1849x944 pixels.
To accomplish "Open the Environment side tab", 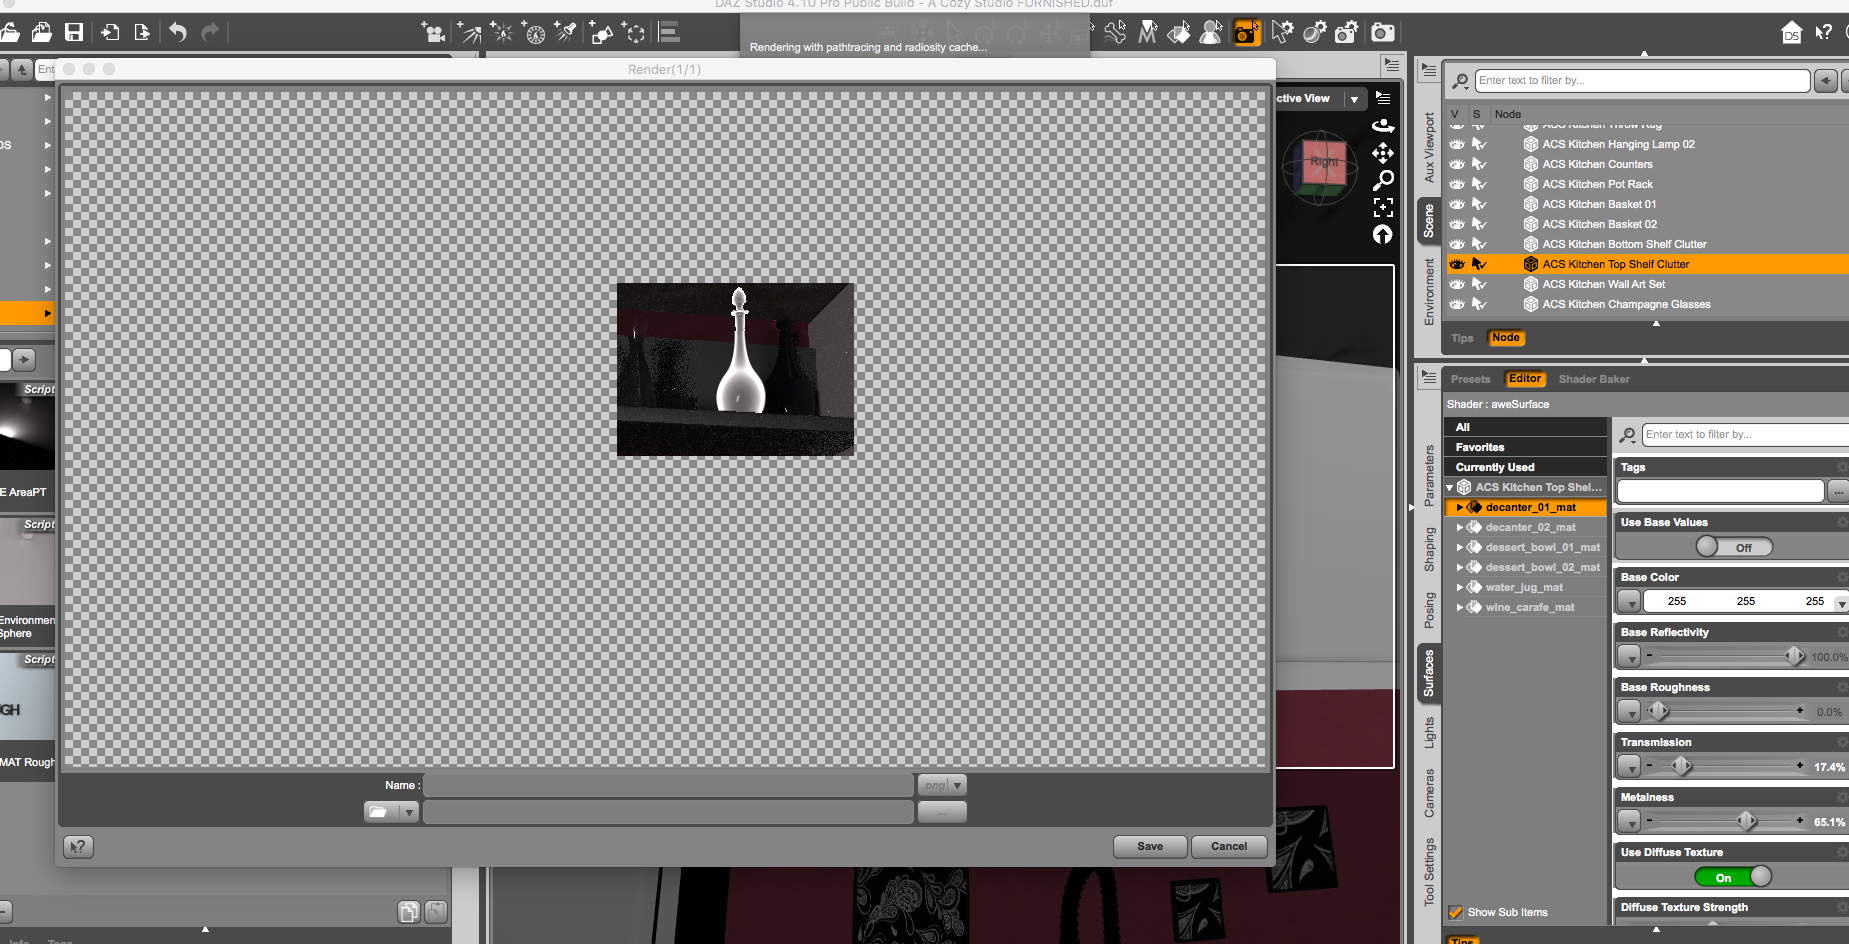I will pyautogui.click(x=1429, y=291).
